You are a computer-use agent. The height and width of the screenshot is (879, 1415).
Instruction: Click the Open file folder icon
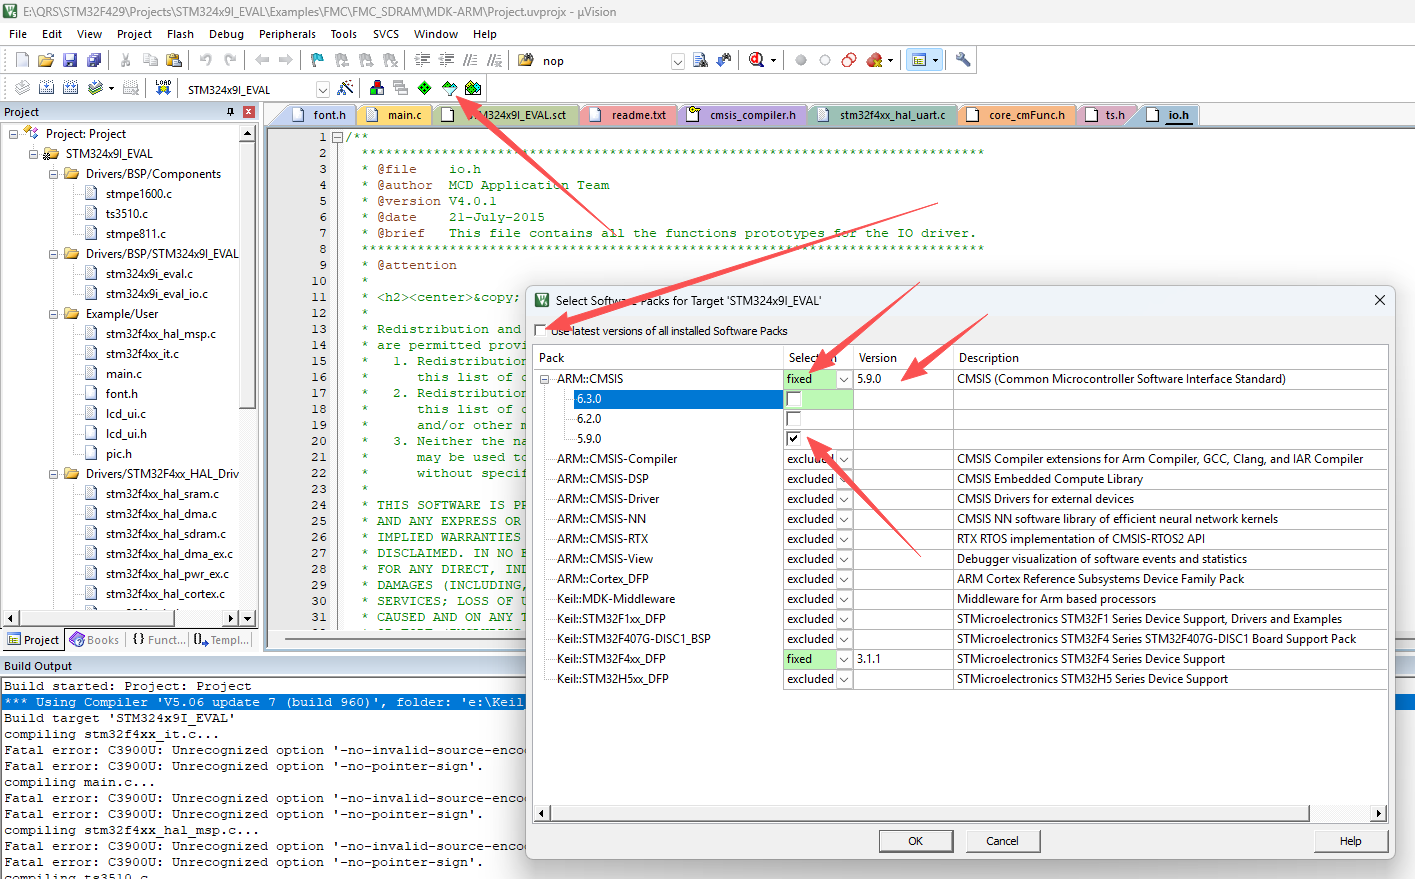[x=45, y=60]
